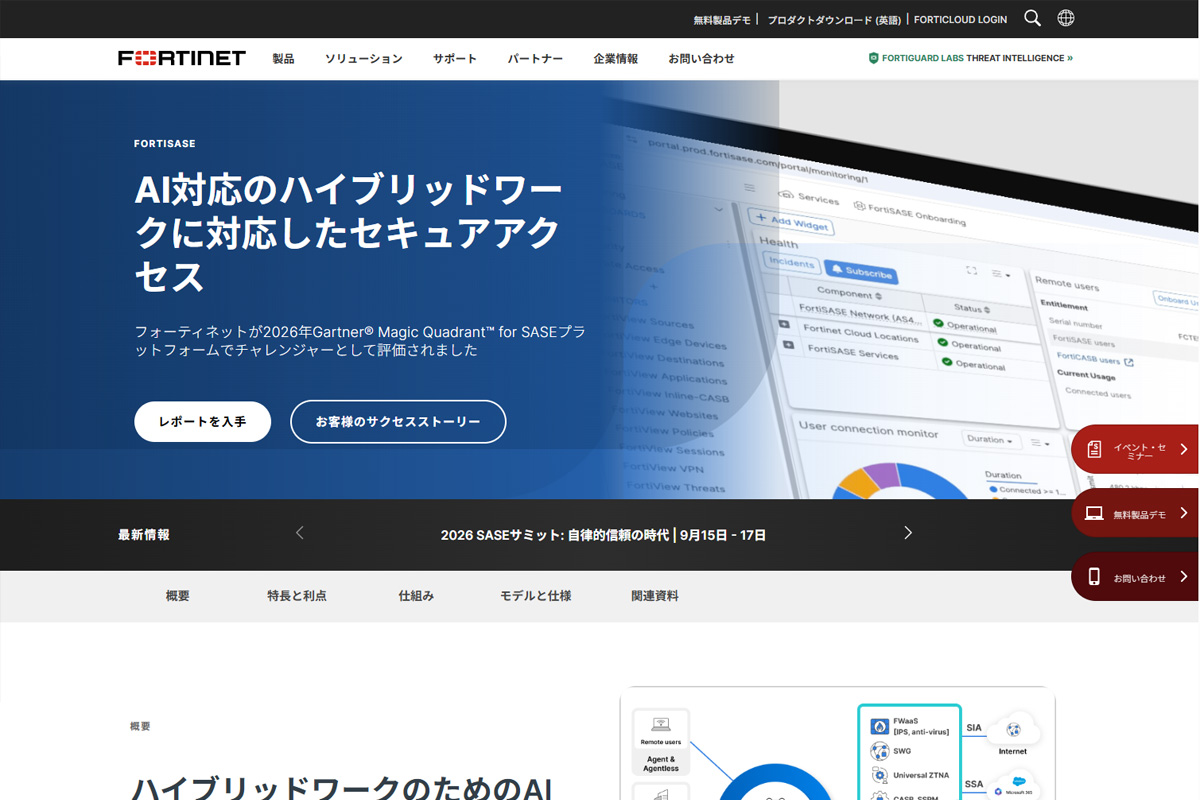This screenshot has height=800, width=1200.
Task: Show next news item arrow
Action: click(x=908, y=533)
